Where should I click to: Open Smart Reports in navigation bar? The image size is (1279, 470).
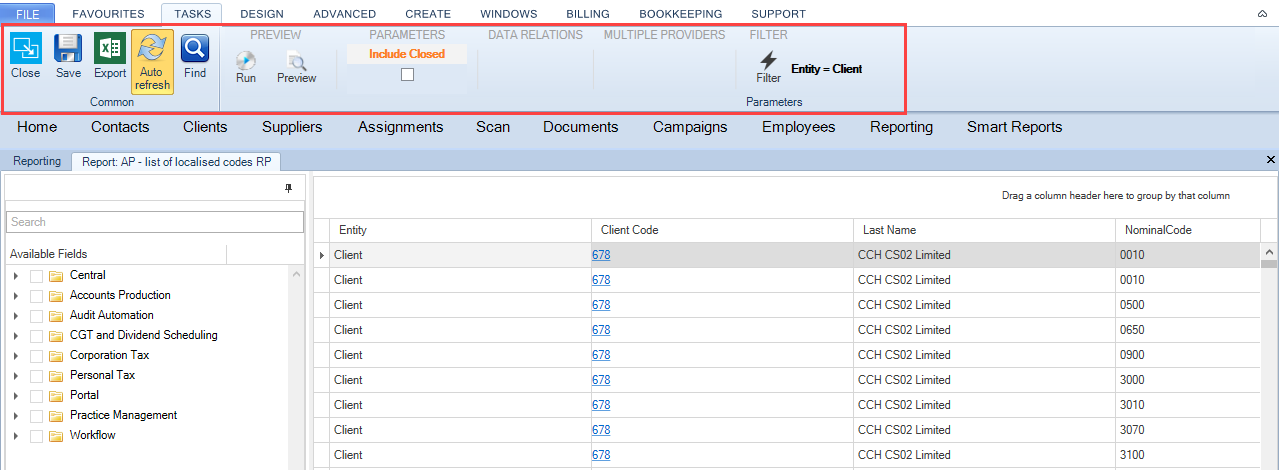pos(1014,127)
